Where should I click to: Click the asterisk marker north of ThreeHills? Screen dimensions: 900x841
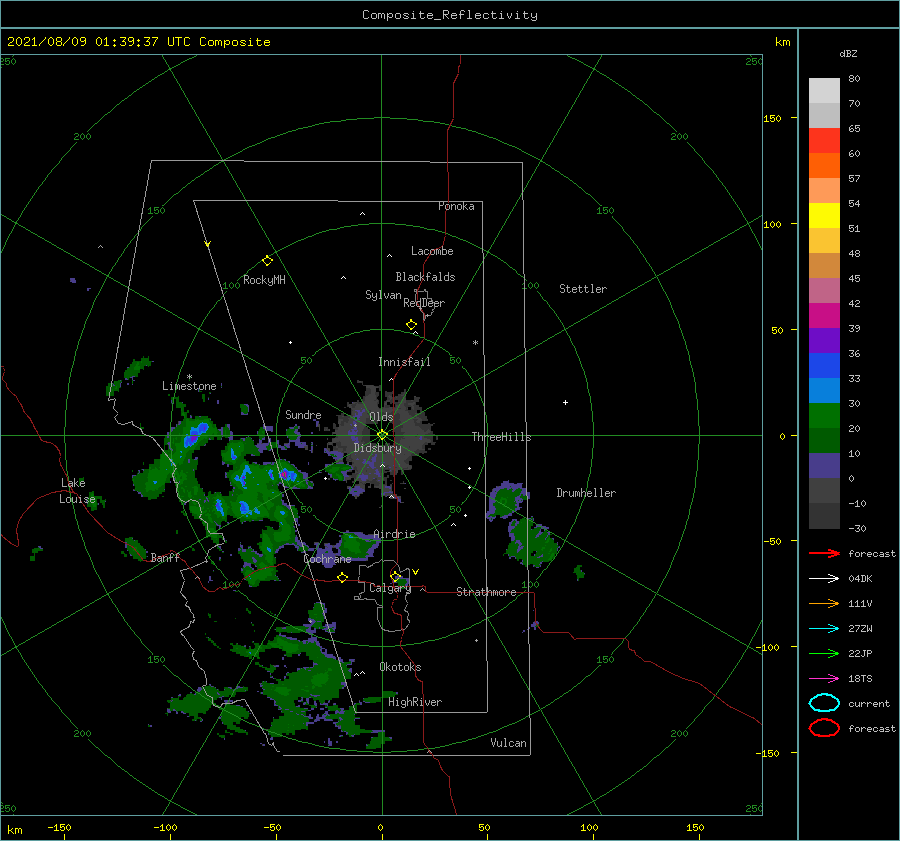tap(475, 343)
